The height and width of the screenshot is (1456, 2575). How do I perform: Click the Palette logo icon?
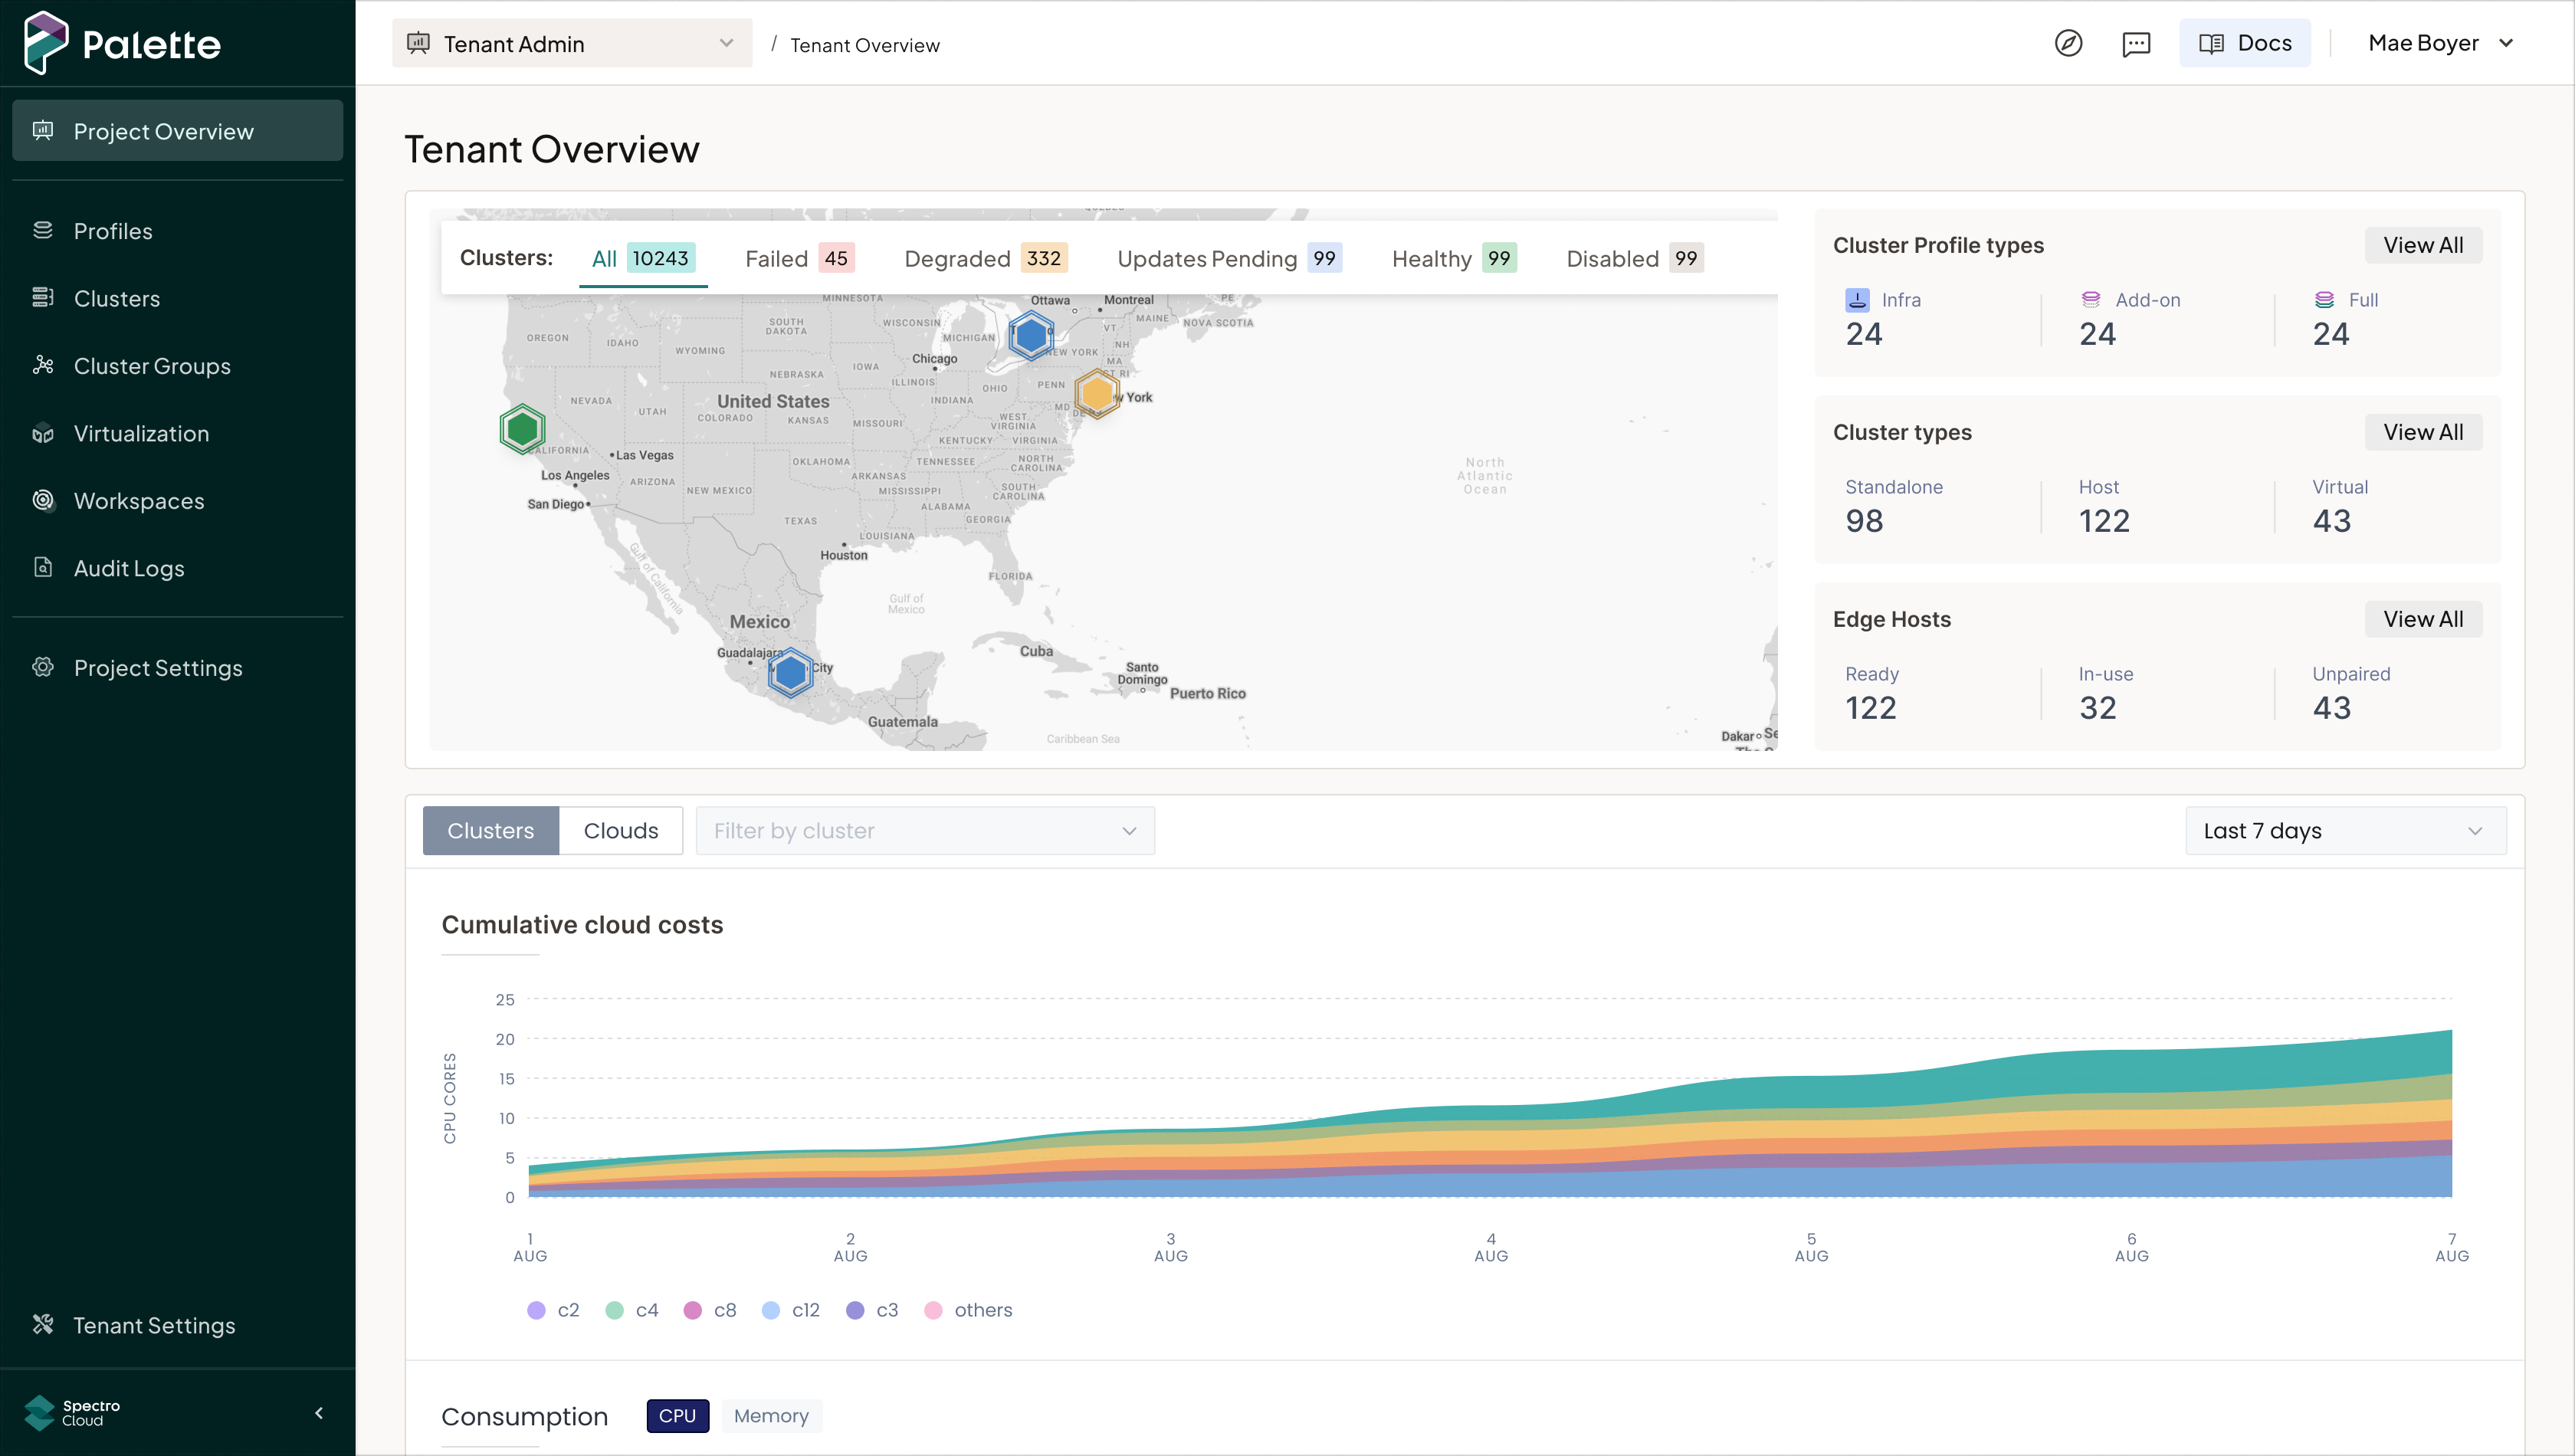tap(45, 42)
